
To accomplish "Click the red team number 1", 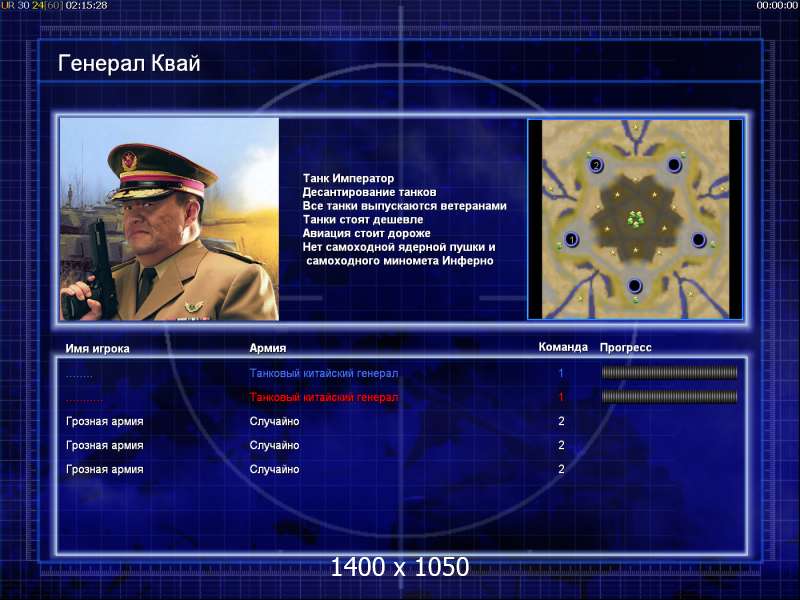I will coord(561,397).
